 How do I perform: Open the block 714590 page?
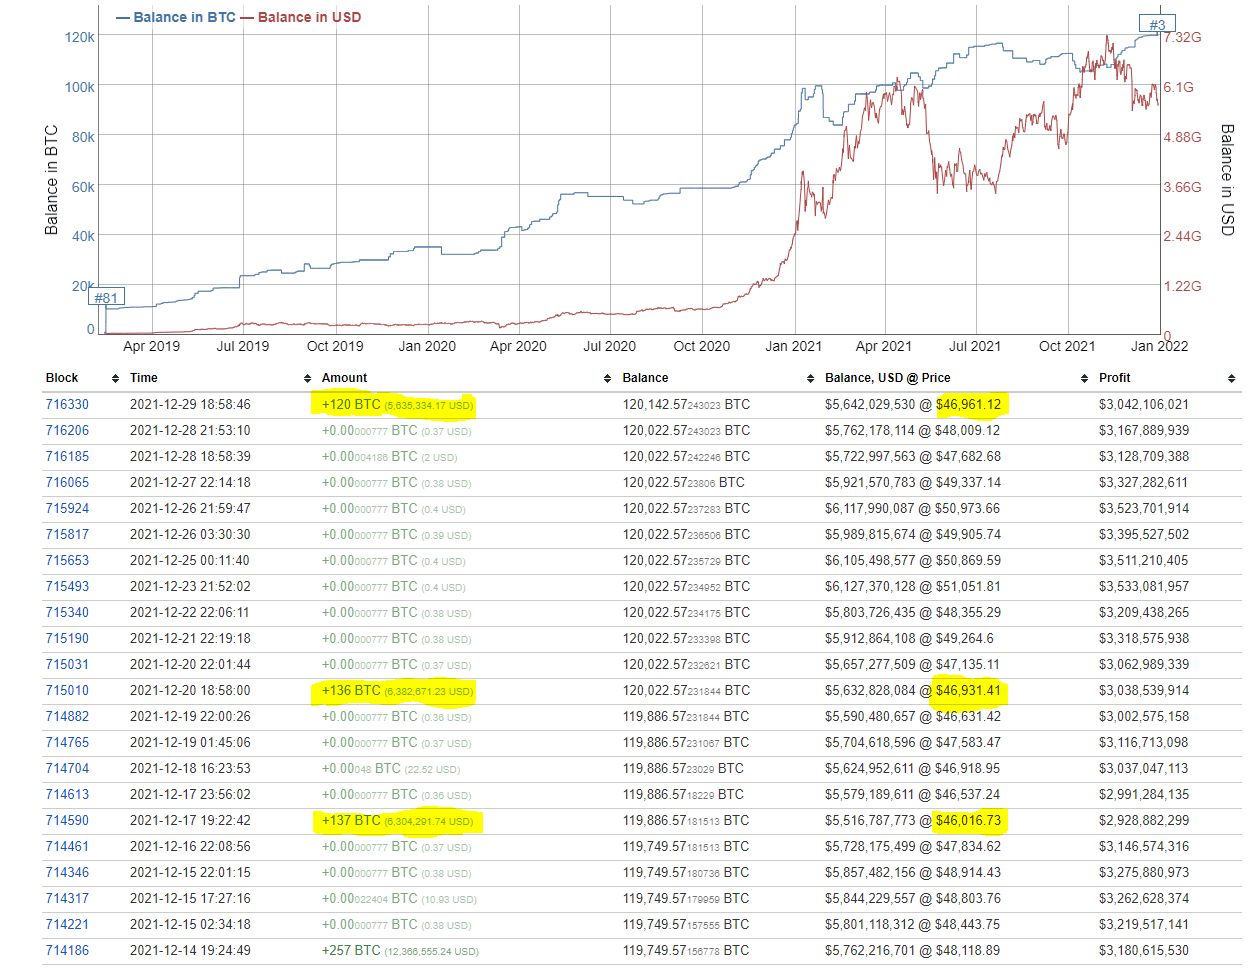pyautogui.click(x=67, y=821)
